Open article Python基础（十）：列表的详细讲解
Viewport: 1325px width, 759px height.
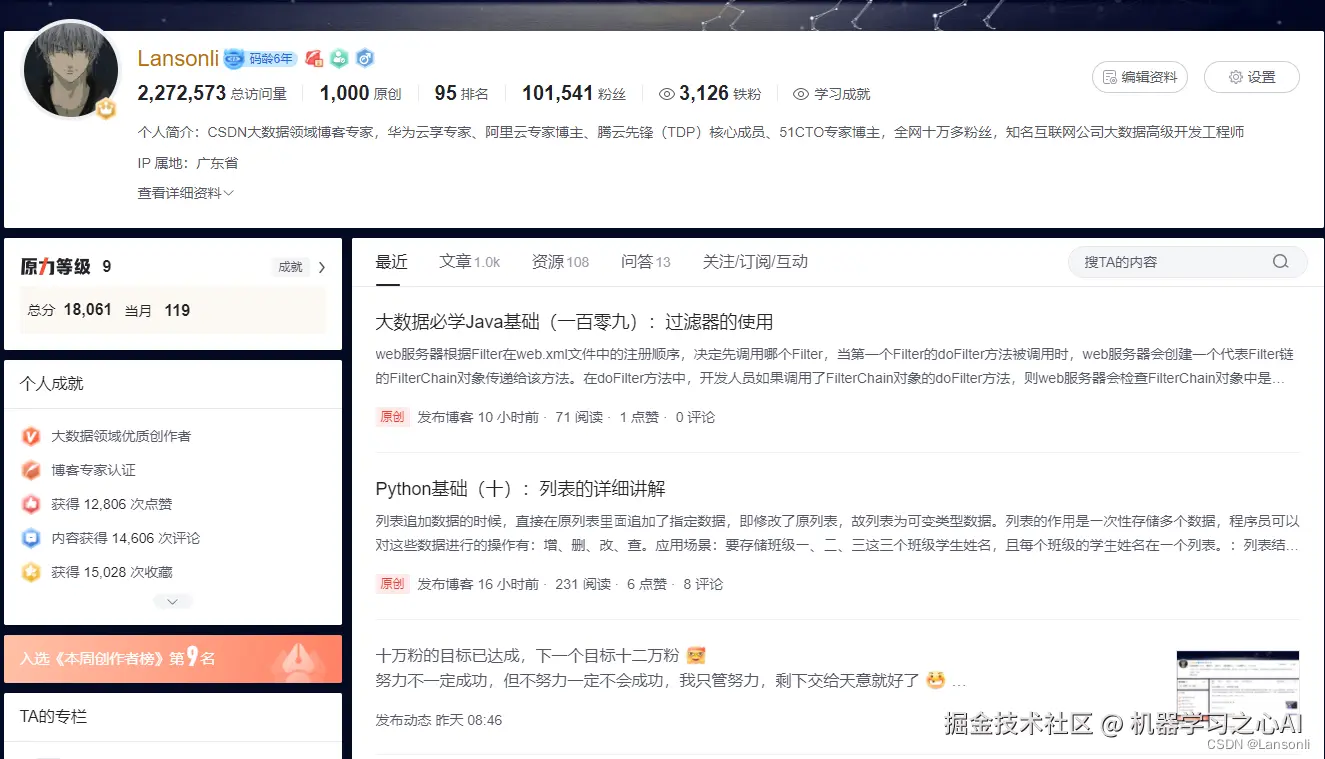pyautogui.click(x=520, y=489)
